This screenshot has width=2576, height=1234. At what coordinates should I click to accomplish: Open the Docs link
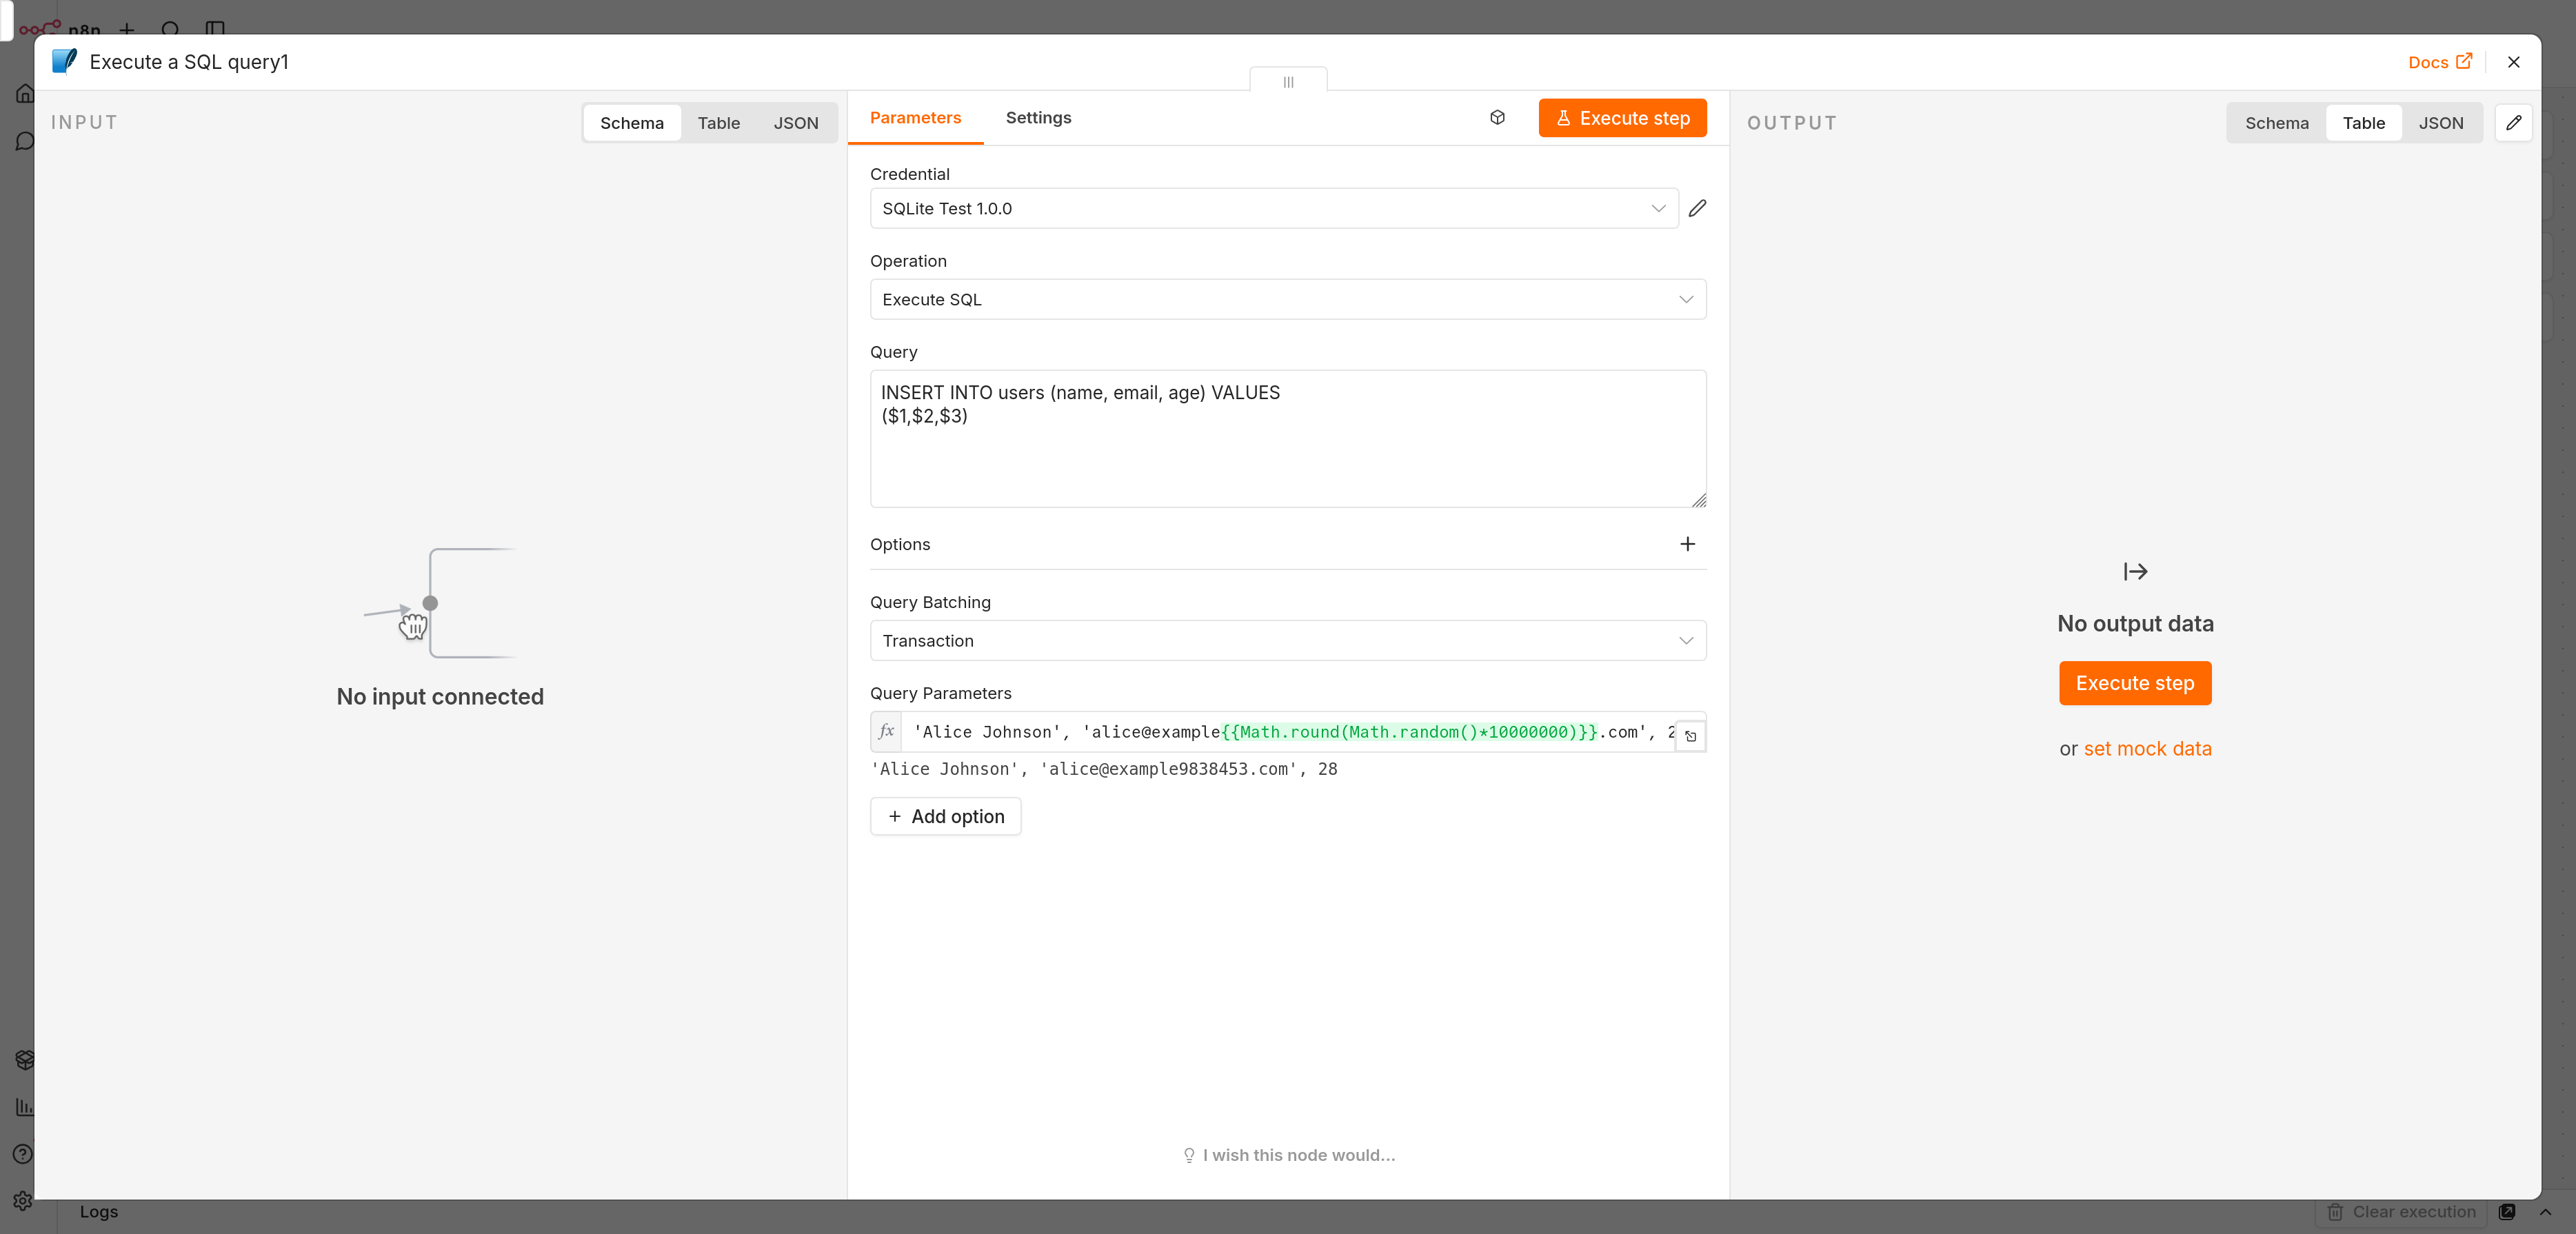[x=2439, y=62]
